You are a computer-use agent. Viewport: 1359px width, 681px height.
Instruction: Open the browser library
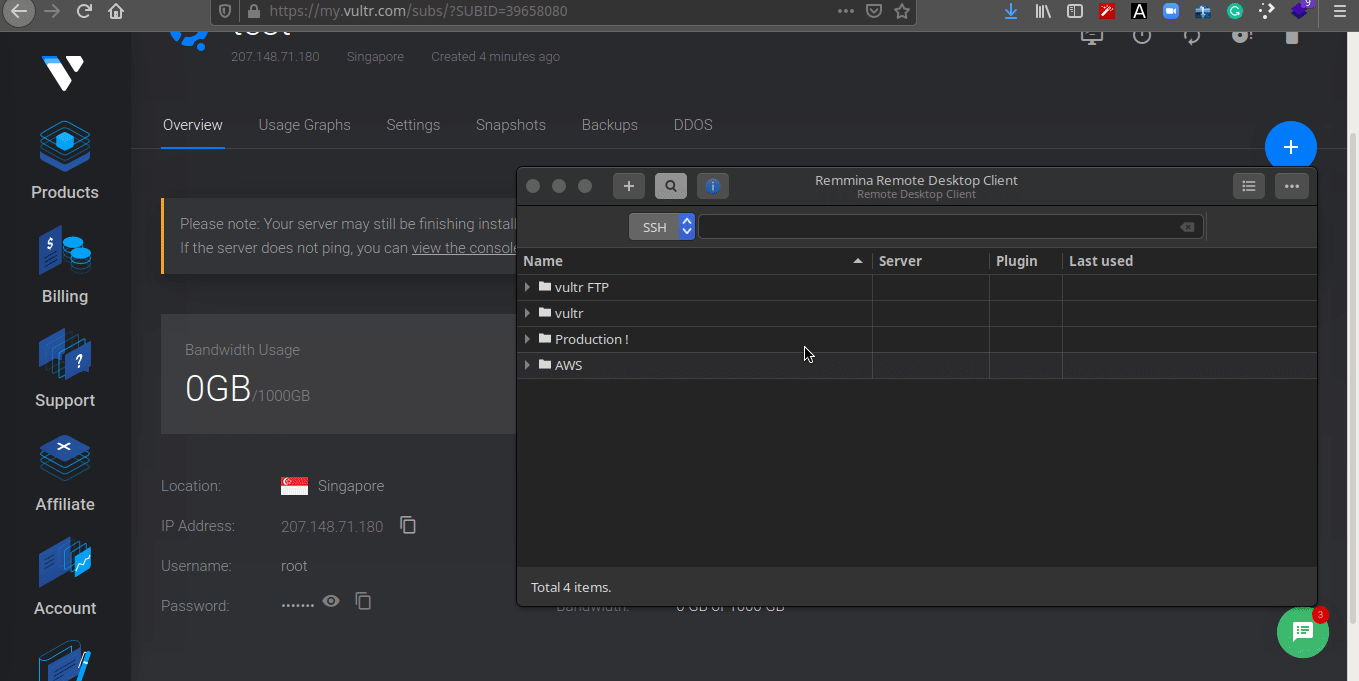1044,12
